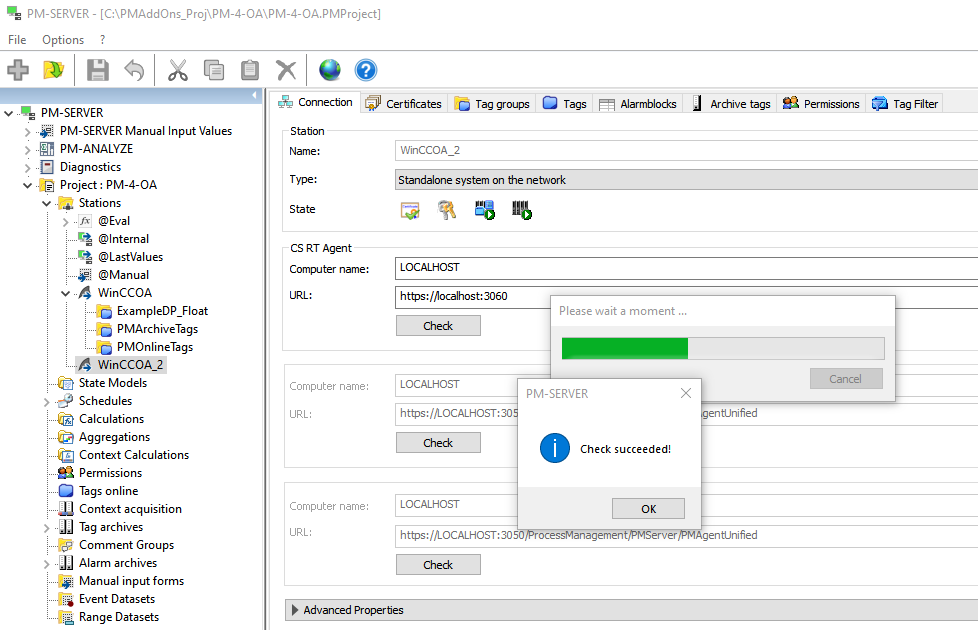Open the Tag groups tab
The image size is (978, 630).
point(492,104)
